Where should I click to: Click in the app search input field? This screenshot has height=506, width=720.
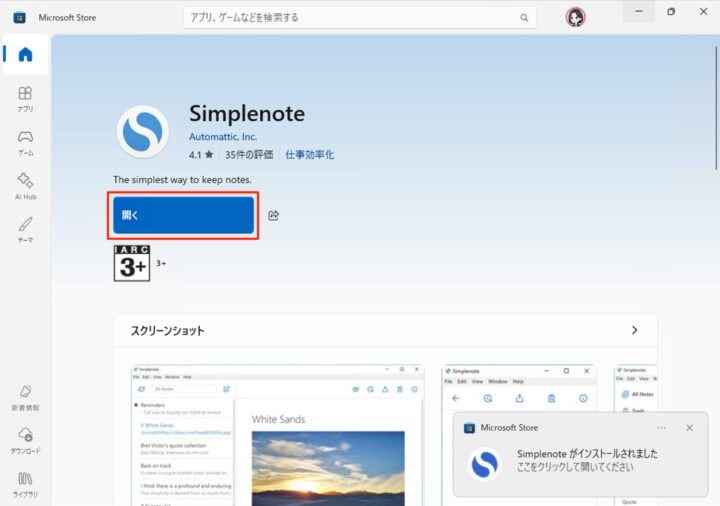coord(350,17)
